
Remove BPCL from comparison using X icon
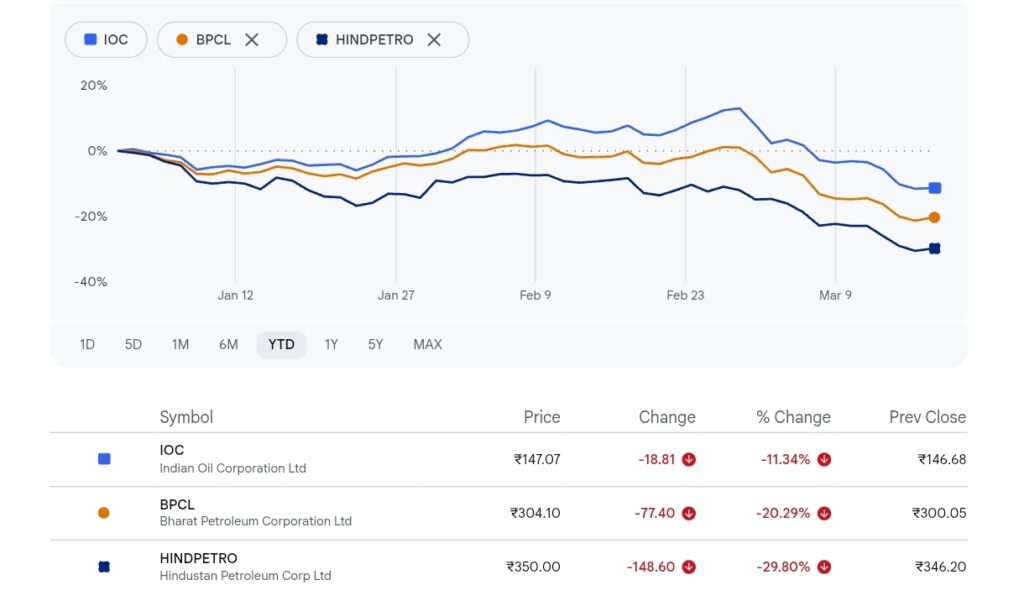[x=252, y=40]
